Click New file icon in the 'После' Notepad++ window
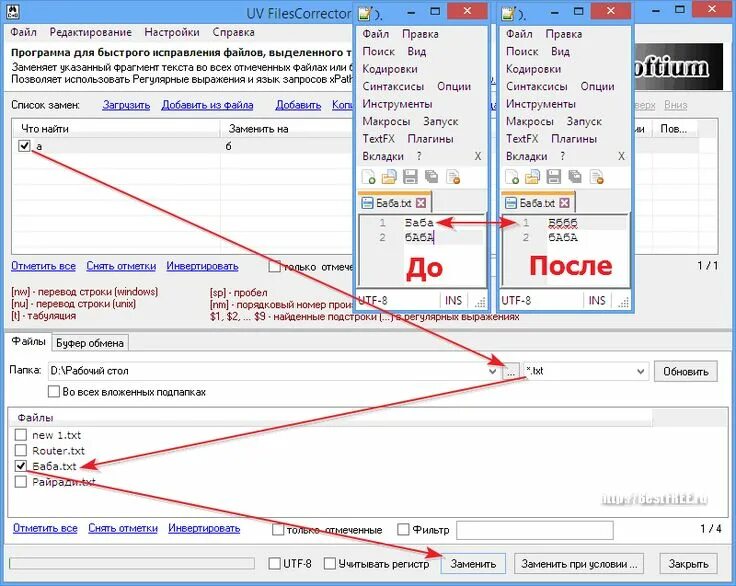736x586 pixels. (512, 177)
